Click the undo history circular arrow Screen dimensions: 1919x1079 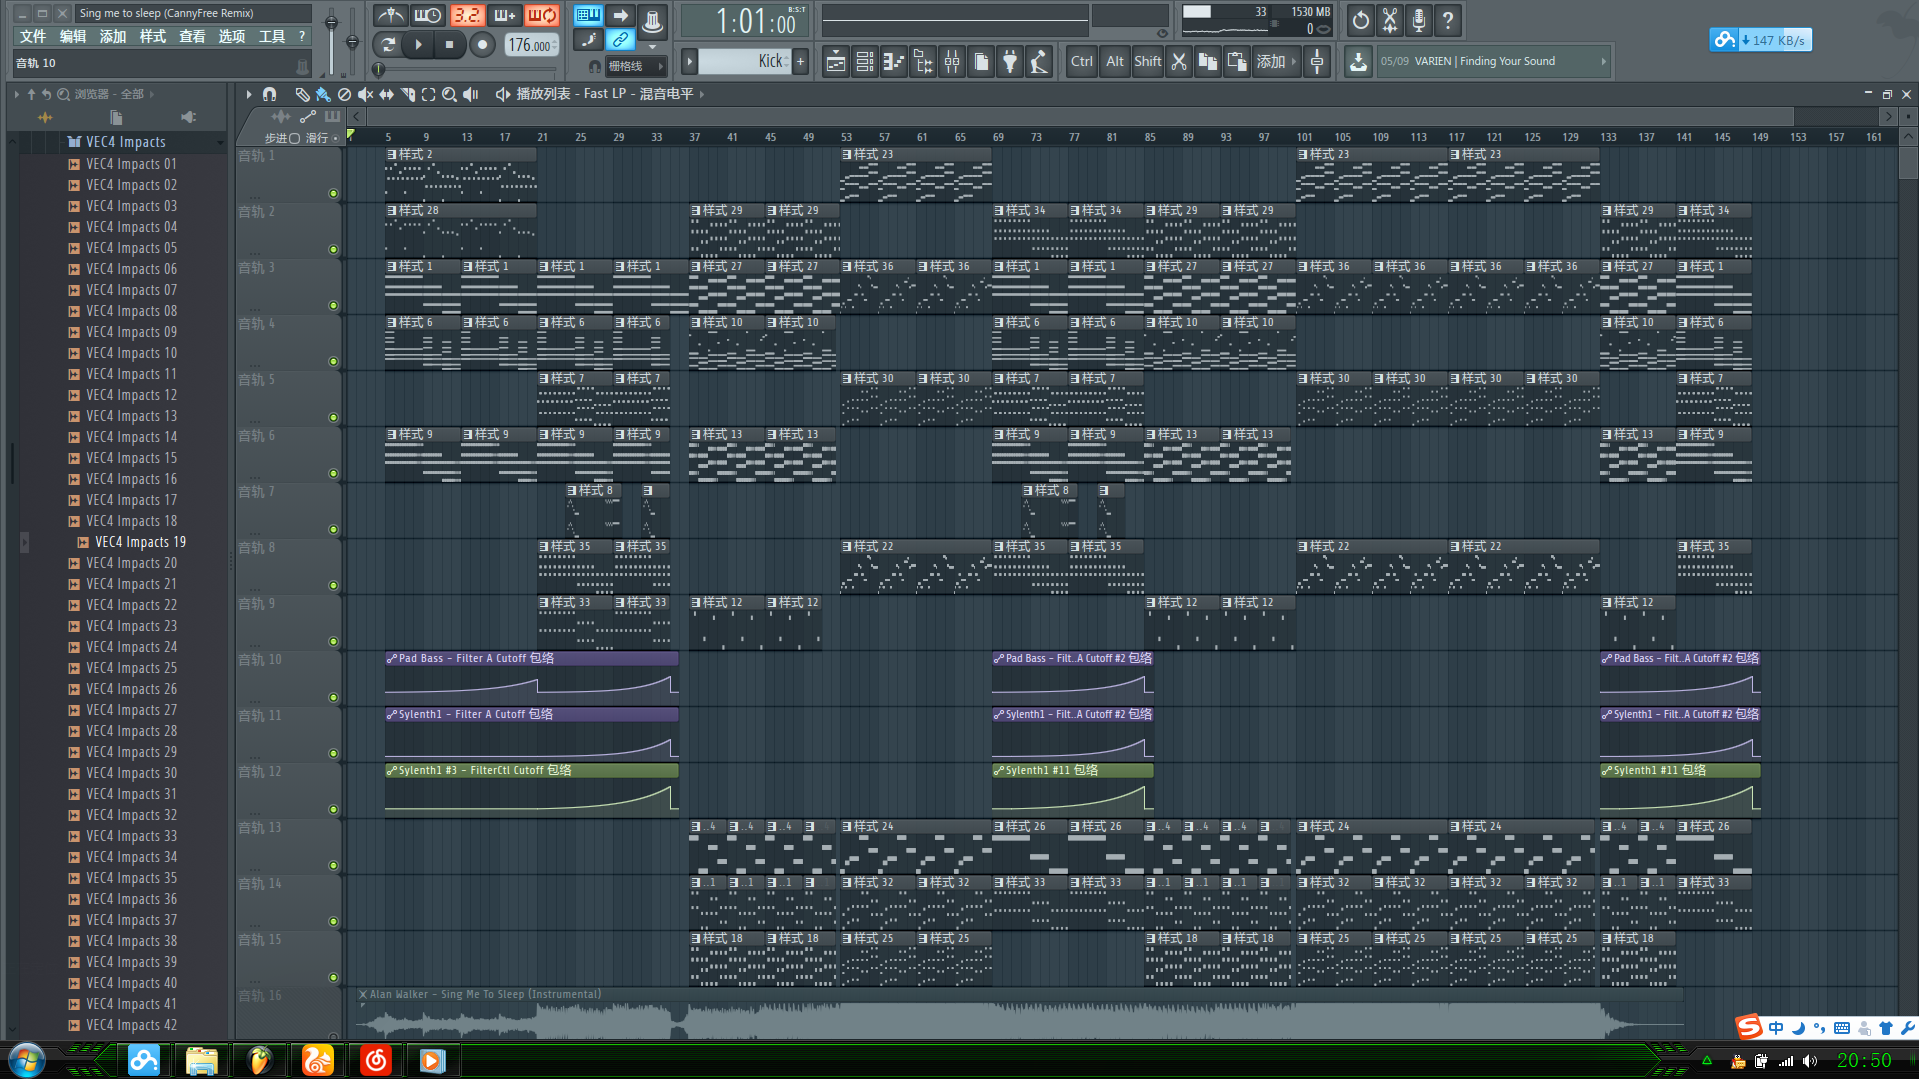pos(1360,20)
